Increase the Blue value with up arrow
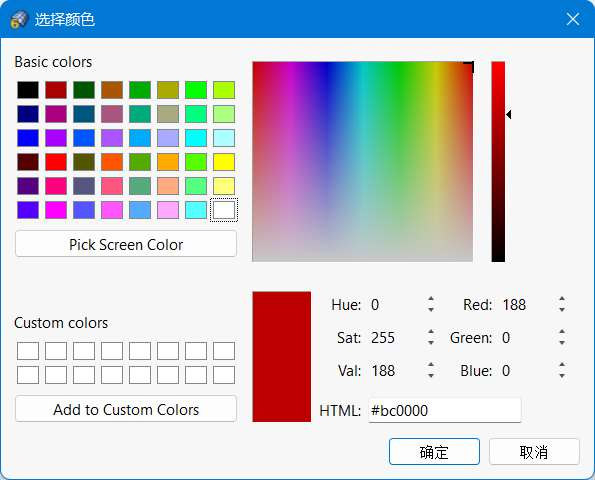The height and width of the screenshot is (480, 595). 562,365
